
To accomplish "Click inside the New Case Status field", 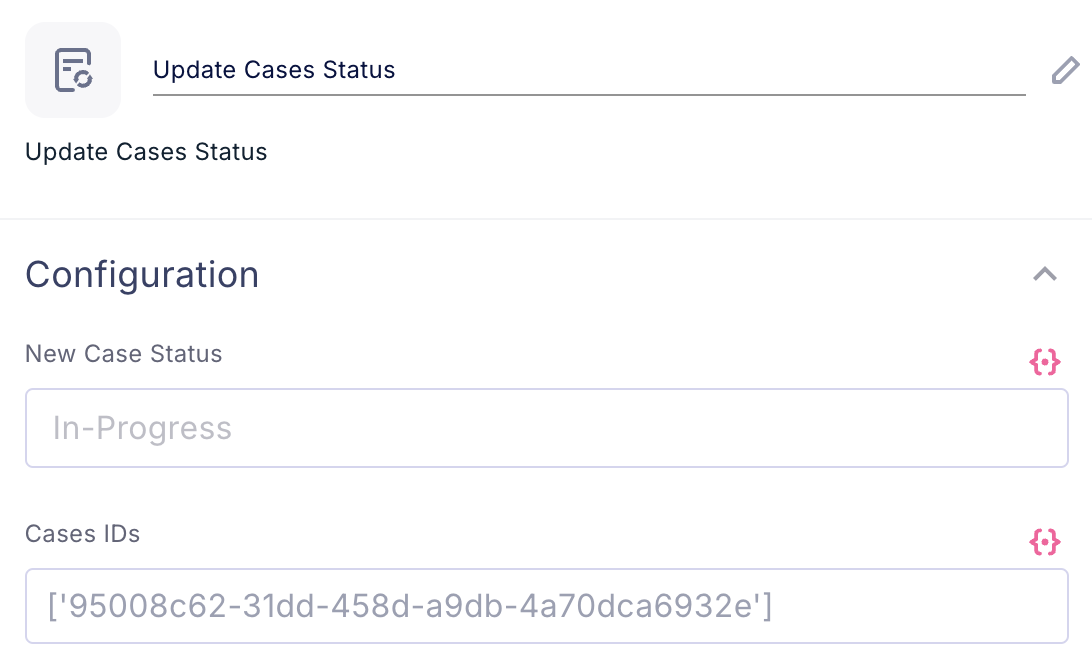I will tap(546, 428).
